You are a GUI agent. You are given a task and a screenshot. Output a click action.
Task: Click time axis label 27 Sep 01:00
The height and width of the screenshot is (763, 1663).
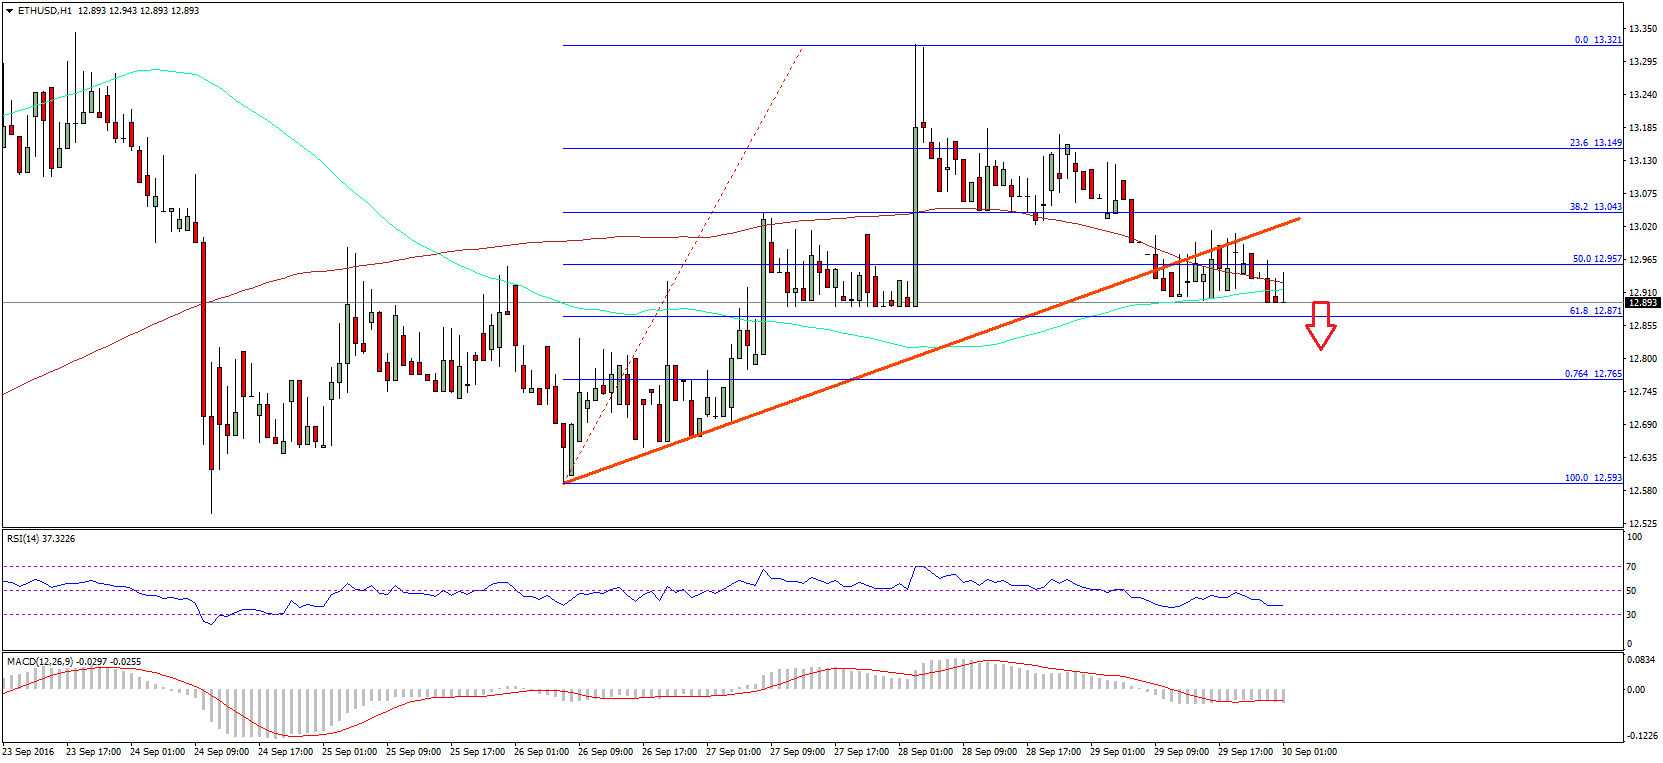tap(734, 752)
